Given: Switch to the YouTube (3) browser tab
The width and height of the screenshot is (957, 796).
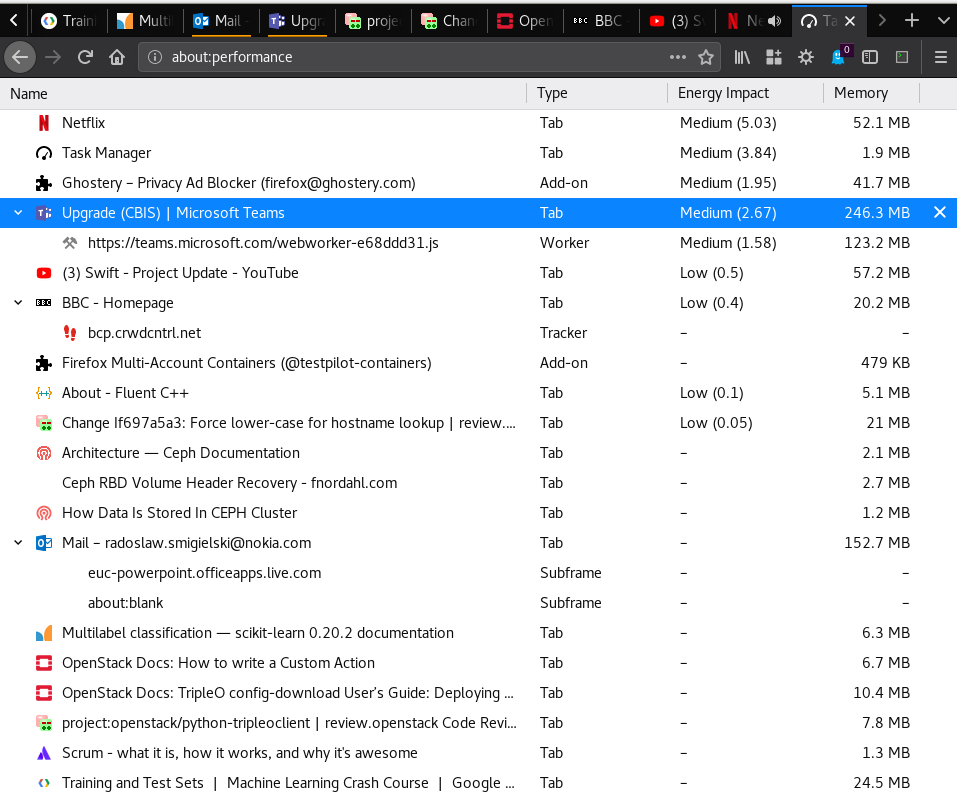Looking at the screenshot, I should point(676,21).
